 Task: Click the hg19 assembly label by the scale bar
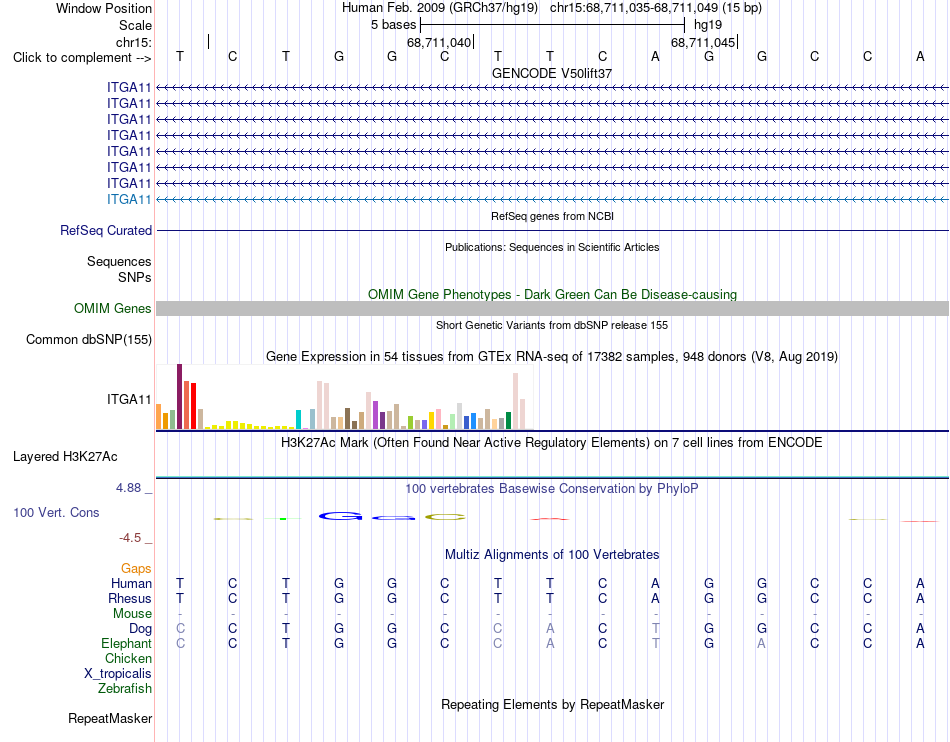(x=708, y=25)
